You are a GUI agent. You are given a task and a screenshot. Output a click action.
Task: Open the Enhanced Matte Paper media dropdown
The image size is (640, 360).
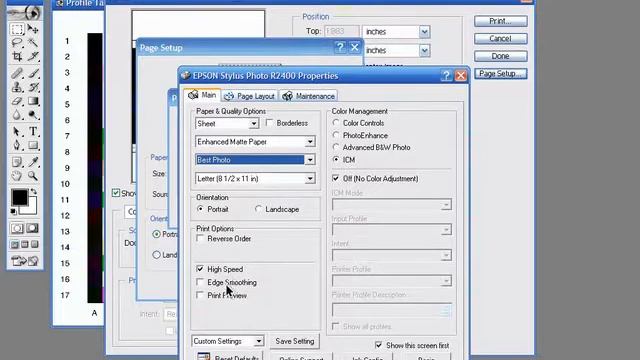coord(310,142)
